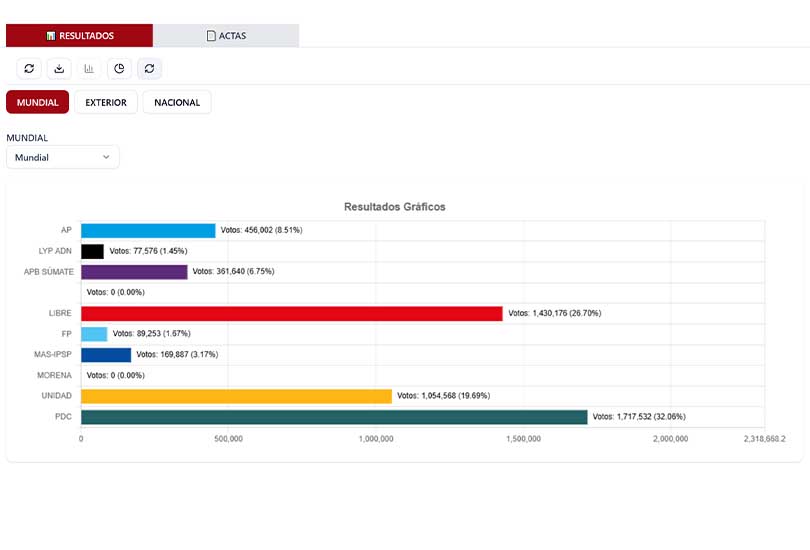The width and height of the screenshot is (810, 550).
Task: Select the MUNDIAL scope button
Action: coord(38,102)
